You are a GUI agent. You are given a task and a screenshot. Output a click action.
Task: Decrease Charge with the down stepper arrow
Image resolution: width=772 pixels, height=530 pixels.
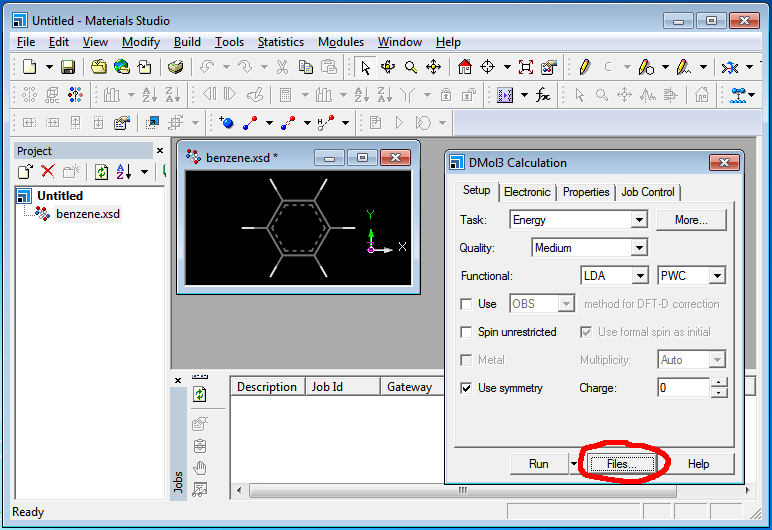(x=719, y=393)
